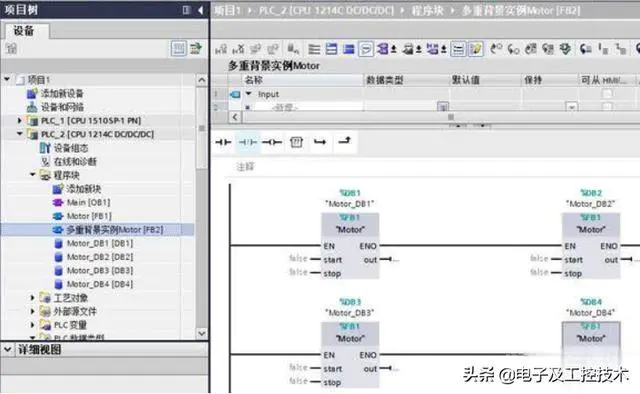Click the project tree header window icon

click(186, 10)
